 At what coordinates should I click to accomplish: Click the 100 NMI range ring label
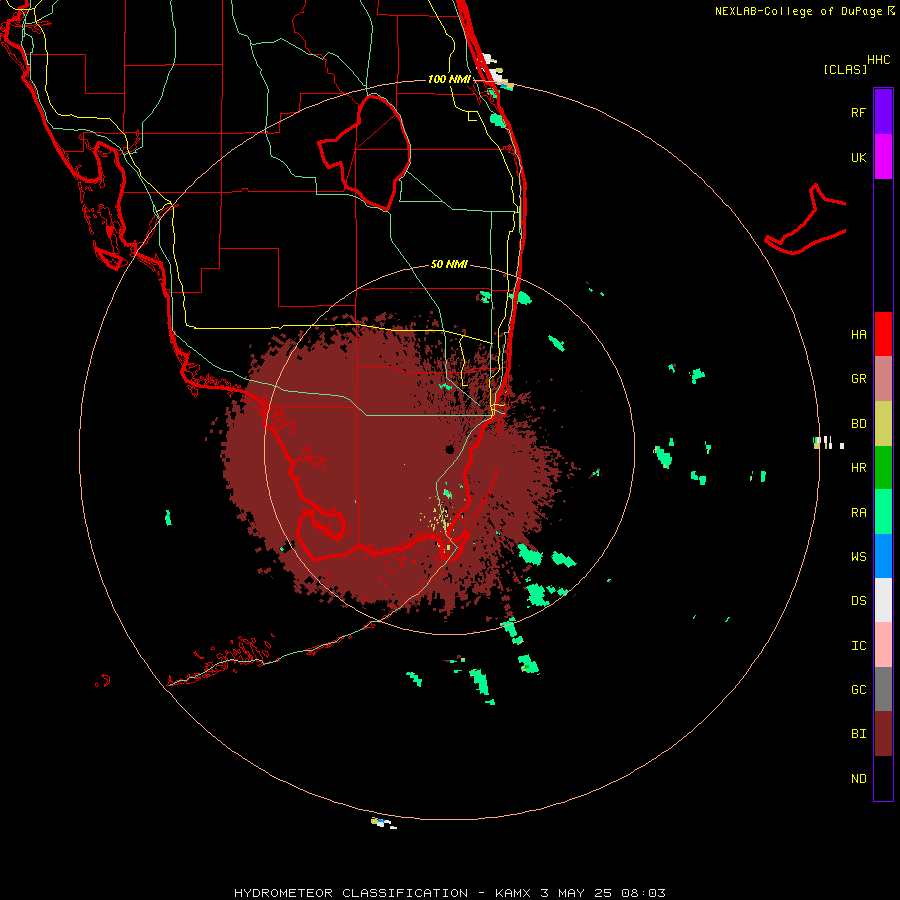449,79
